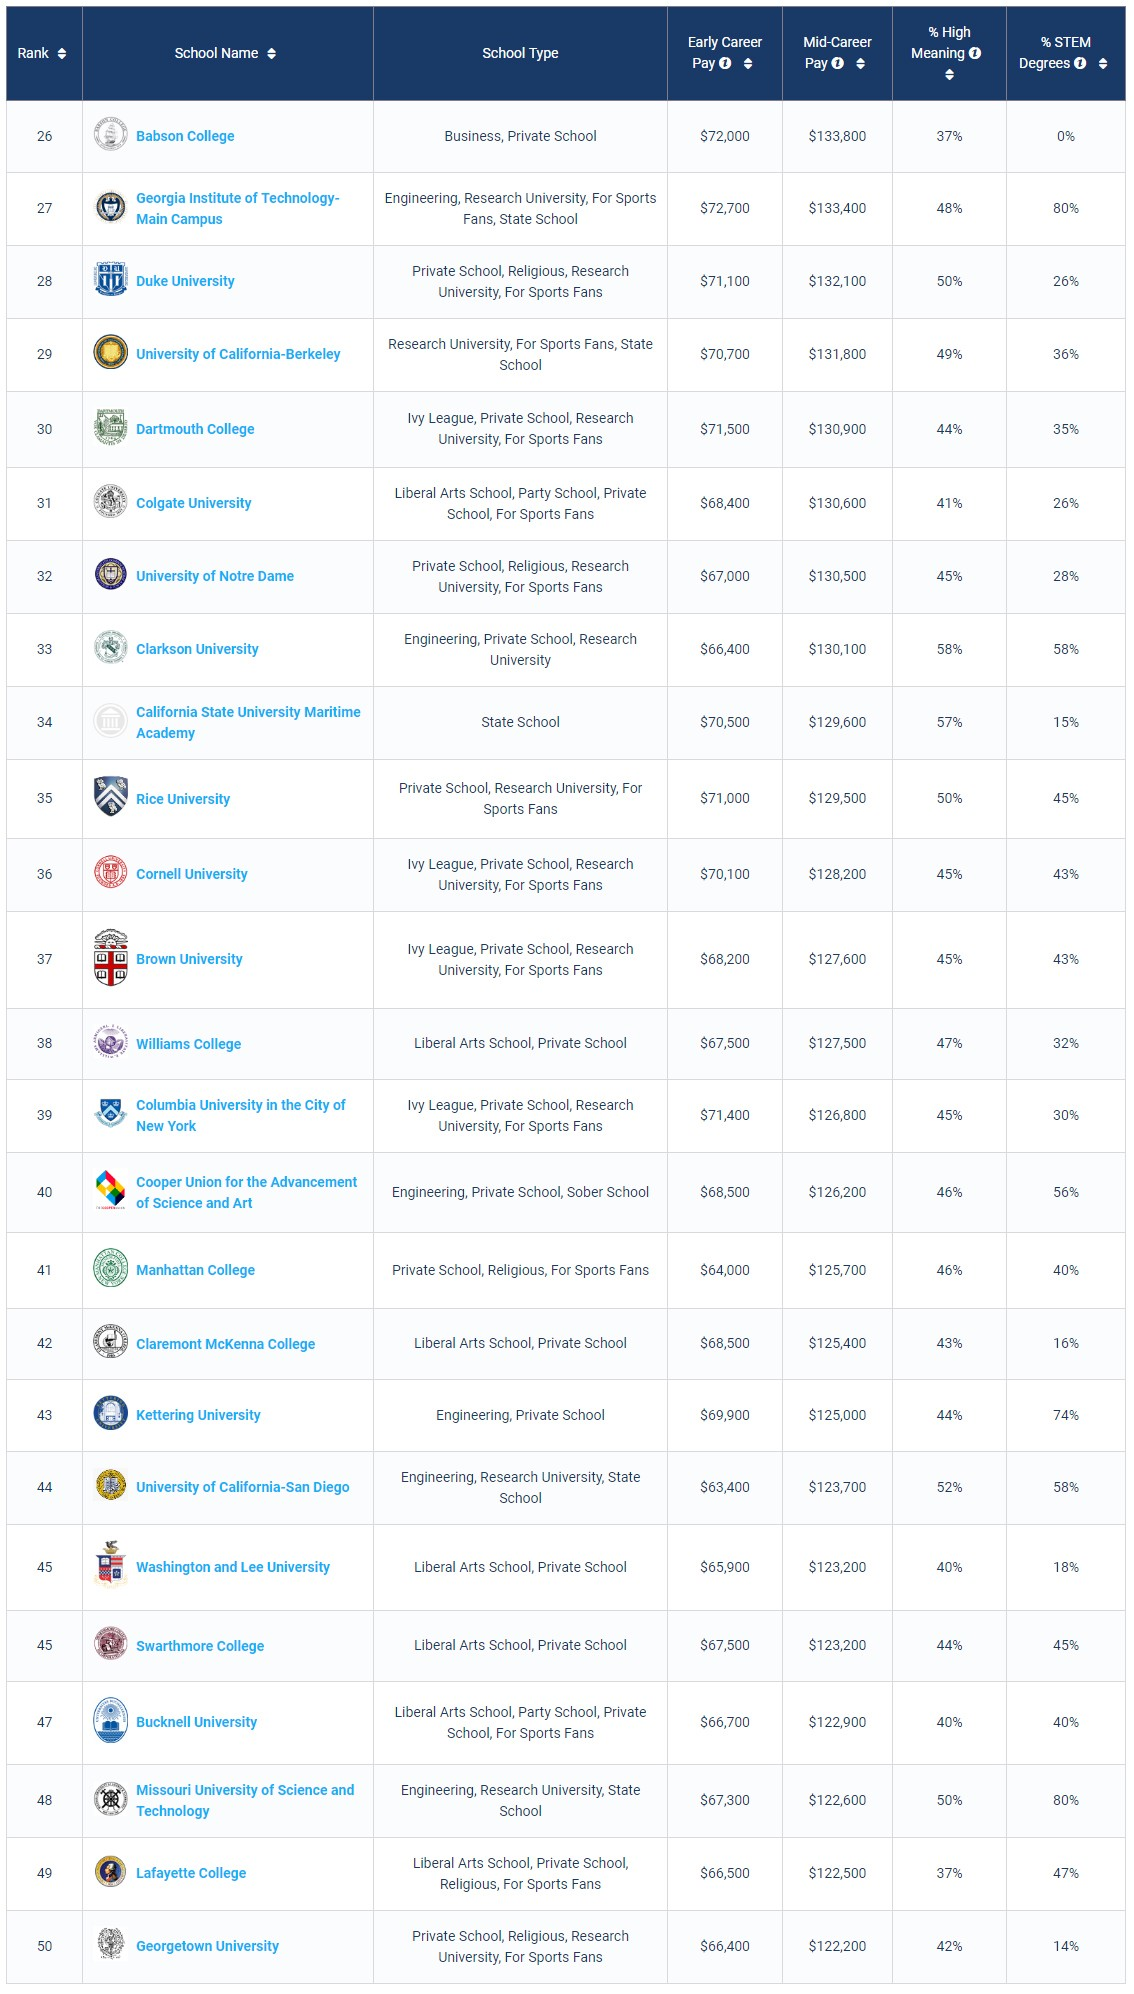
Task: Click the Brown University crest logo
Action: pyautogui.click(x=111, y=958)
